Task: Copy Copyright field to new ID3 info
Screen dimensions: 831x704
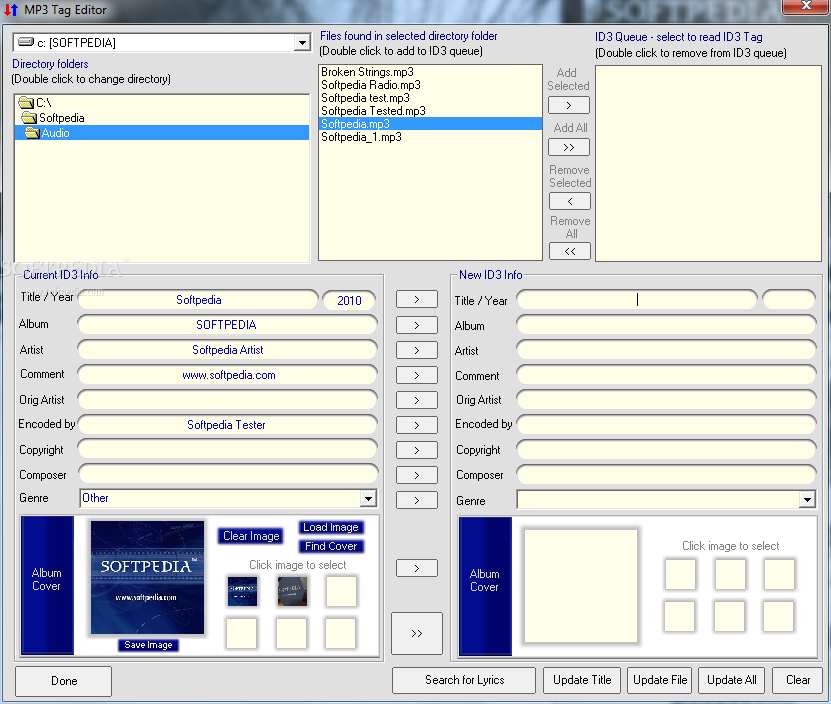Action: point(417,450)
